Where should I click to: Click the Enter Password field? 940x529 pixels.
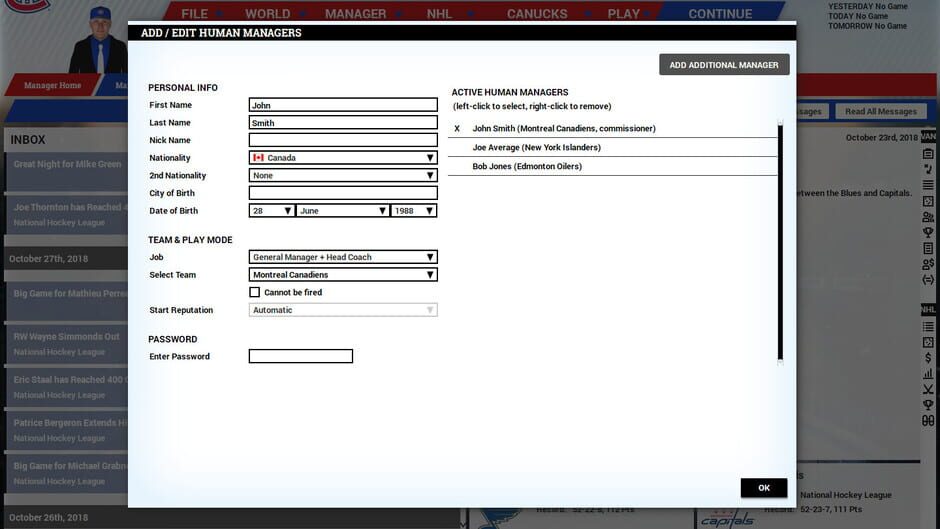(300, 356)
